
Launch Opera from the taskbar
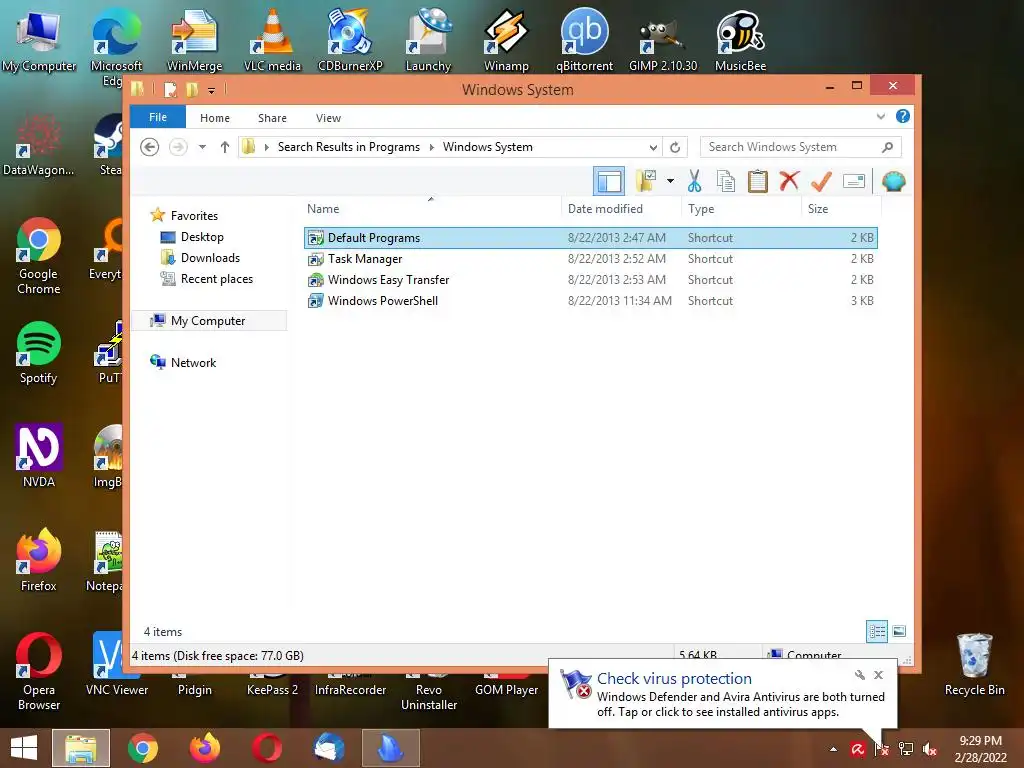point(266,748)
